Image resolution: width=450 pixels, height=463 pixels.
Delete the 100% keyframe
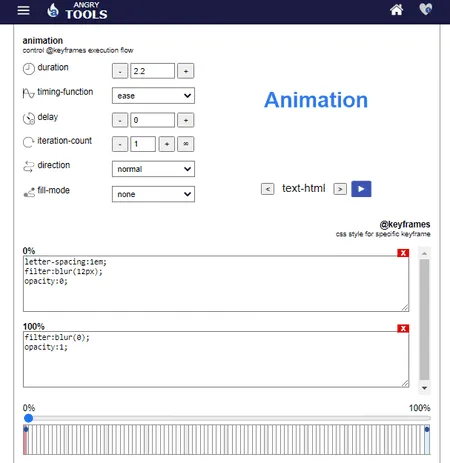coord(403,329)
